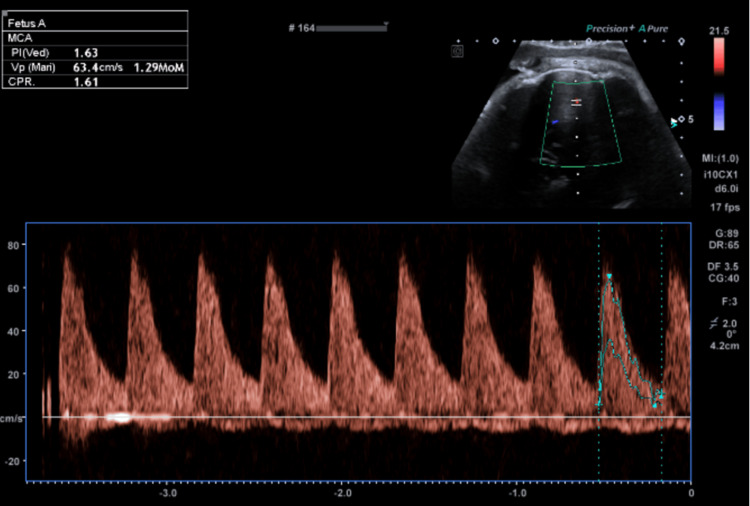750x506 pixels.
Task: Click the i10CX1 transducer label
Action: click(x=720, y=175)
